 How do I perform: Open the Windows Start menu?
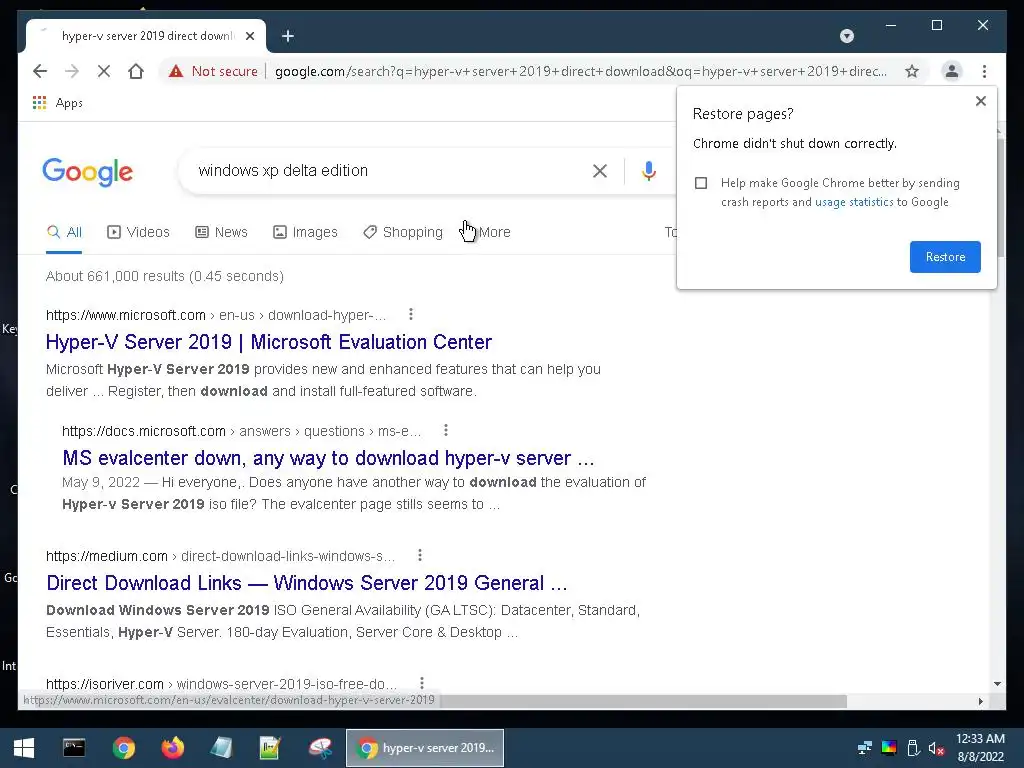click(x=24, y=748)
